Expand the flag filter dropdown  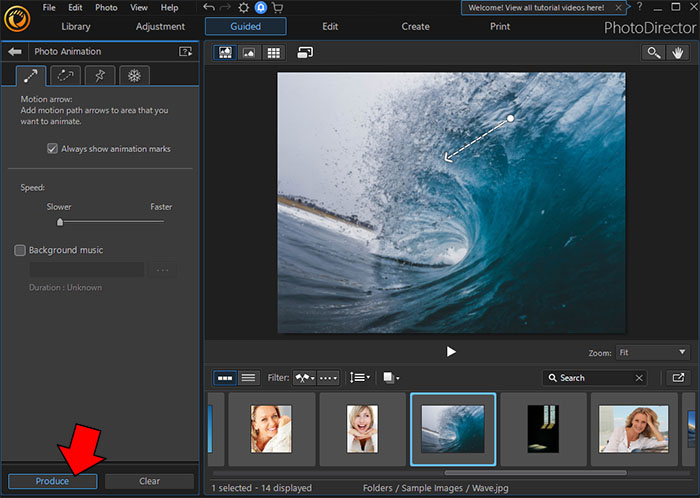click(x=305, y=378)
